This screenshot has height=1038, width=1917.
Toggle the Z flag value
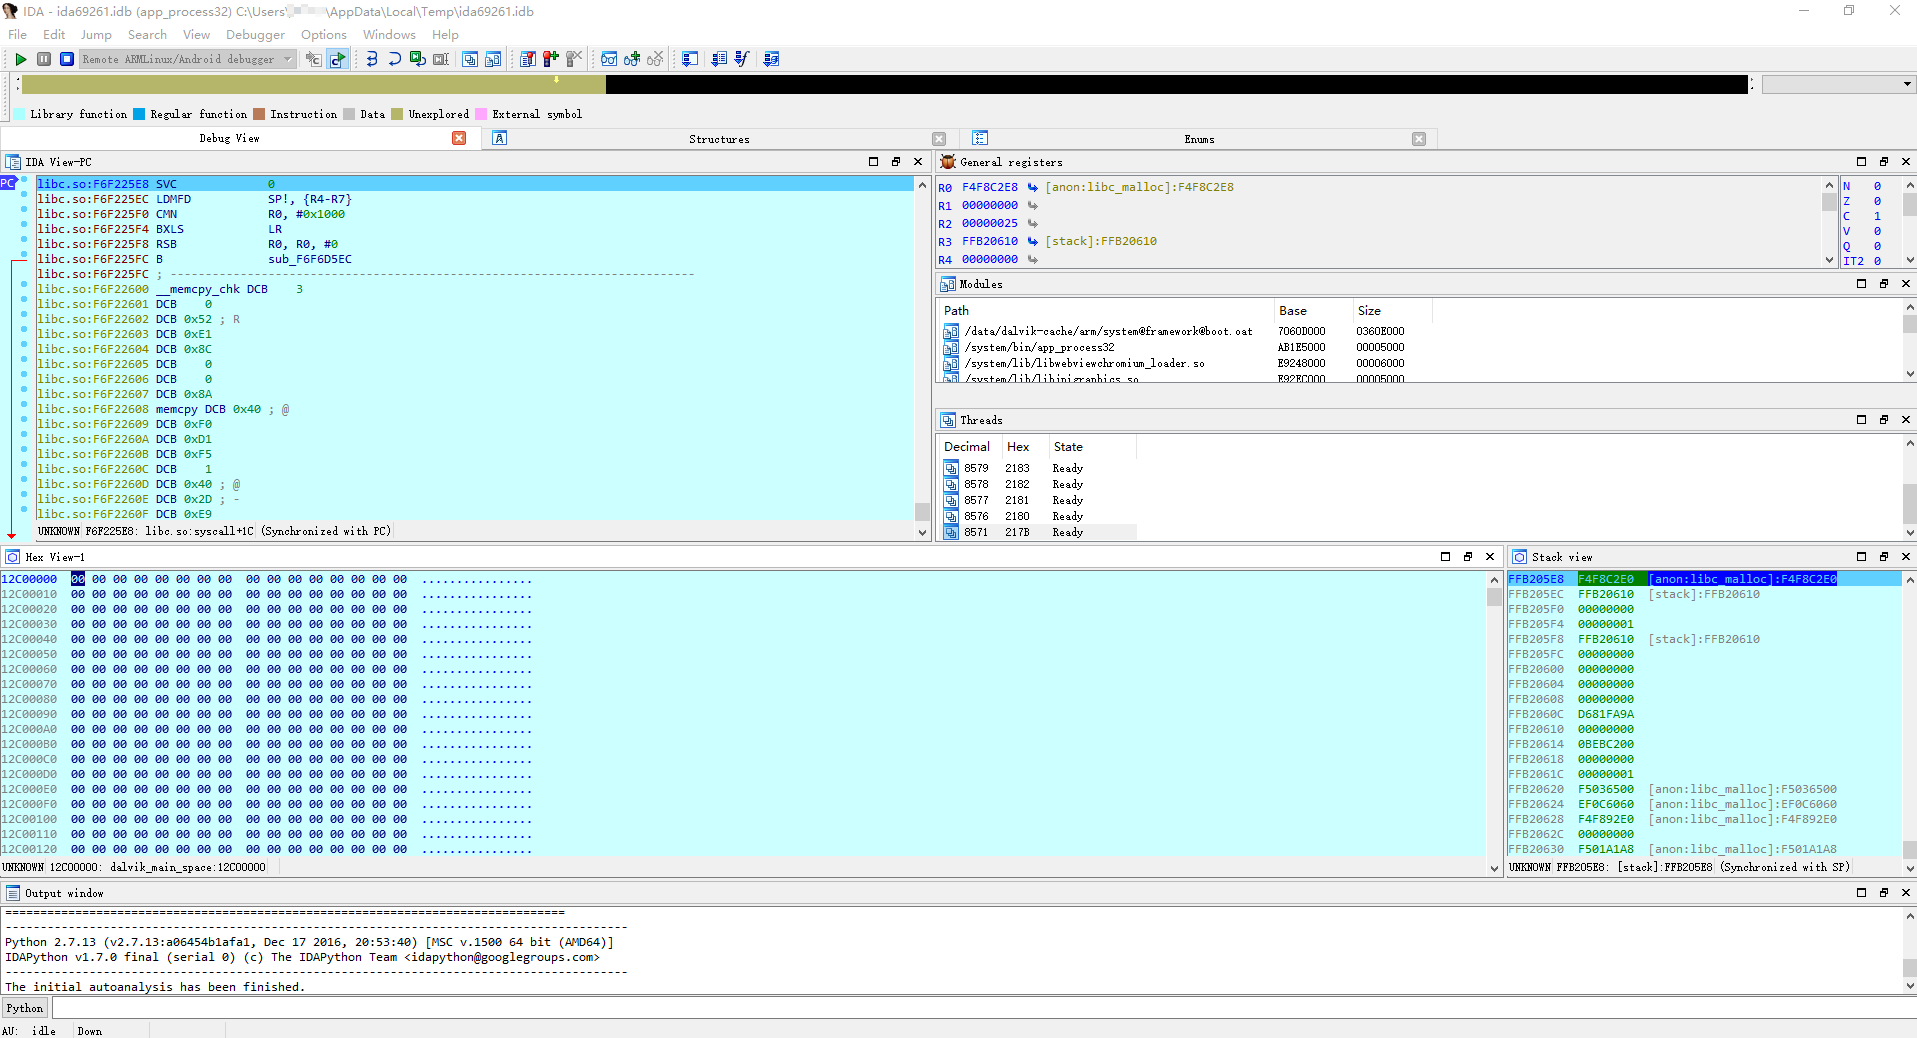(x=1877, y=201)
